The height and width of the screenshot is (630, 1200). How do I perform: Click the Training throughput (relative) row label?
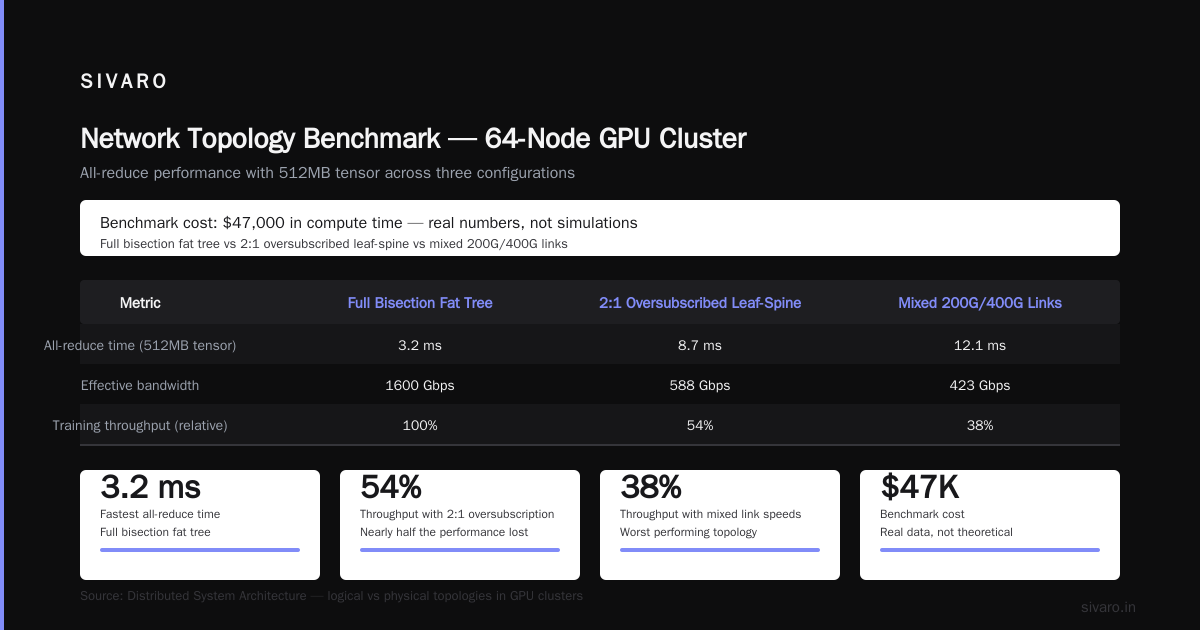point(140,425)
